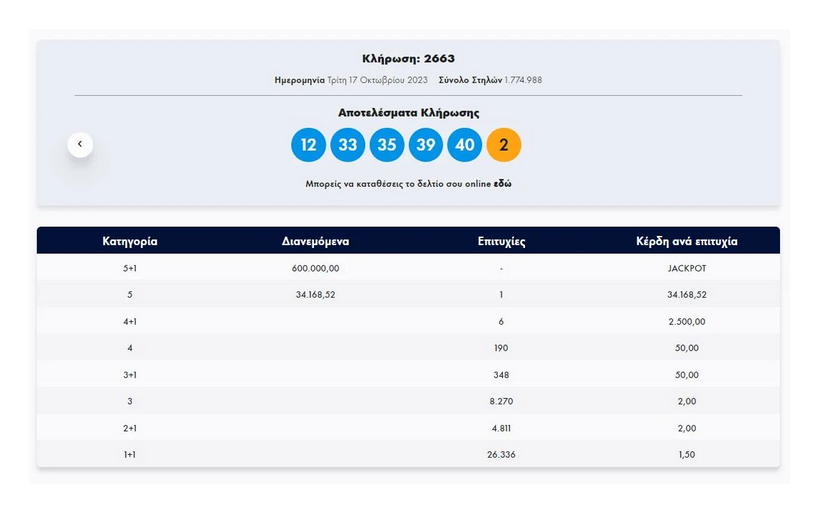Image resolution: width=821 pixels, height=515 pixels.
Task: Open the online ticket link 'εδώ'
Action: (x=502, y=184)
